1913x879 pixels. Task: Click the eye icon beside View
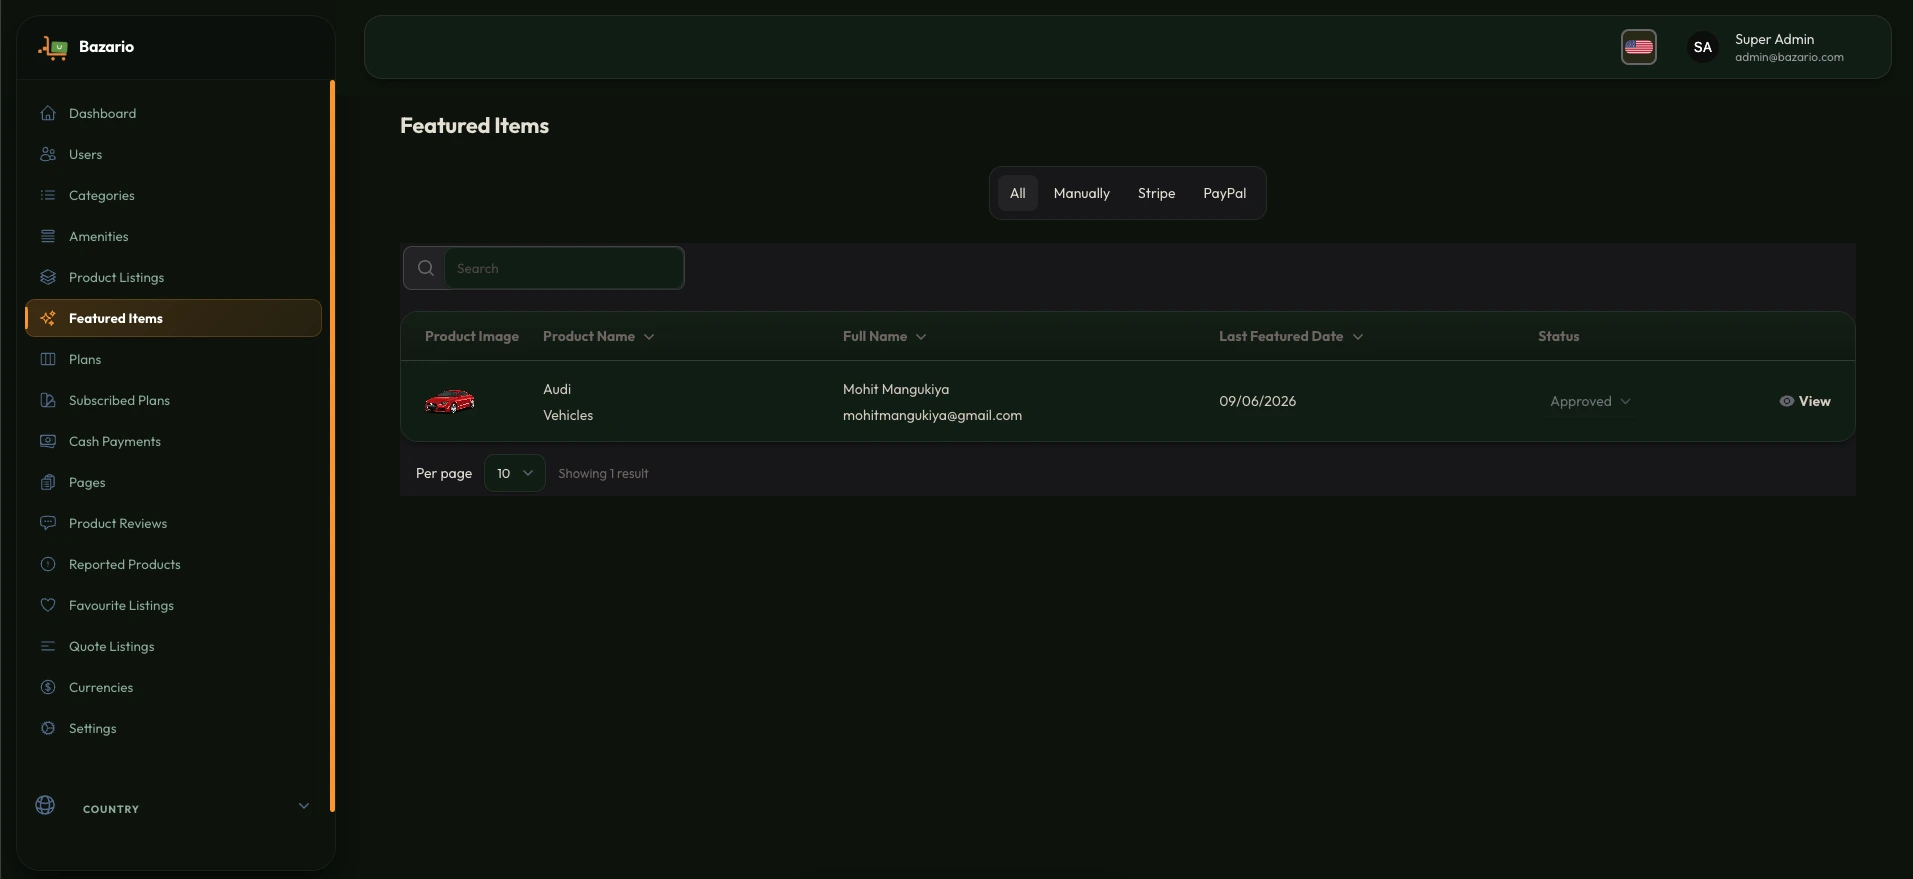[1787, 401]
